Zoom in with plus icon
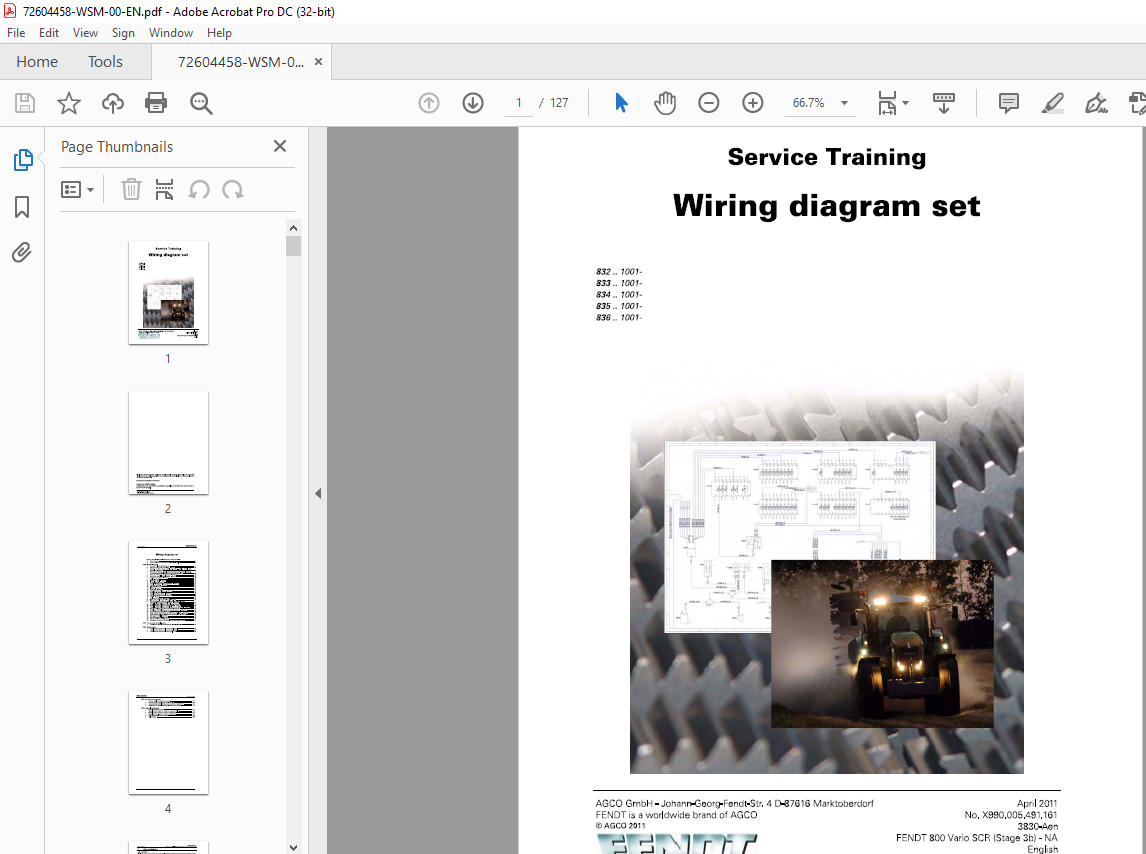This screenshot has width=1146, height=854. (752, 103)
